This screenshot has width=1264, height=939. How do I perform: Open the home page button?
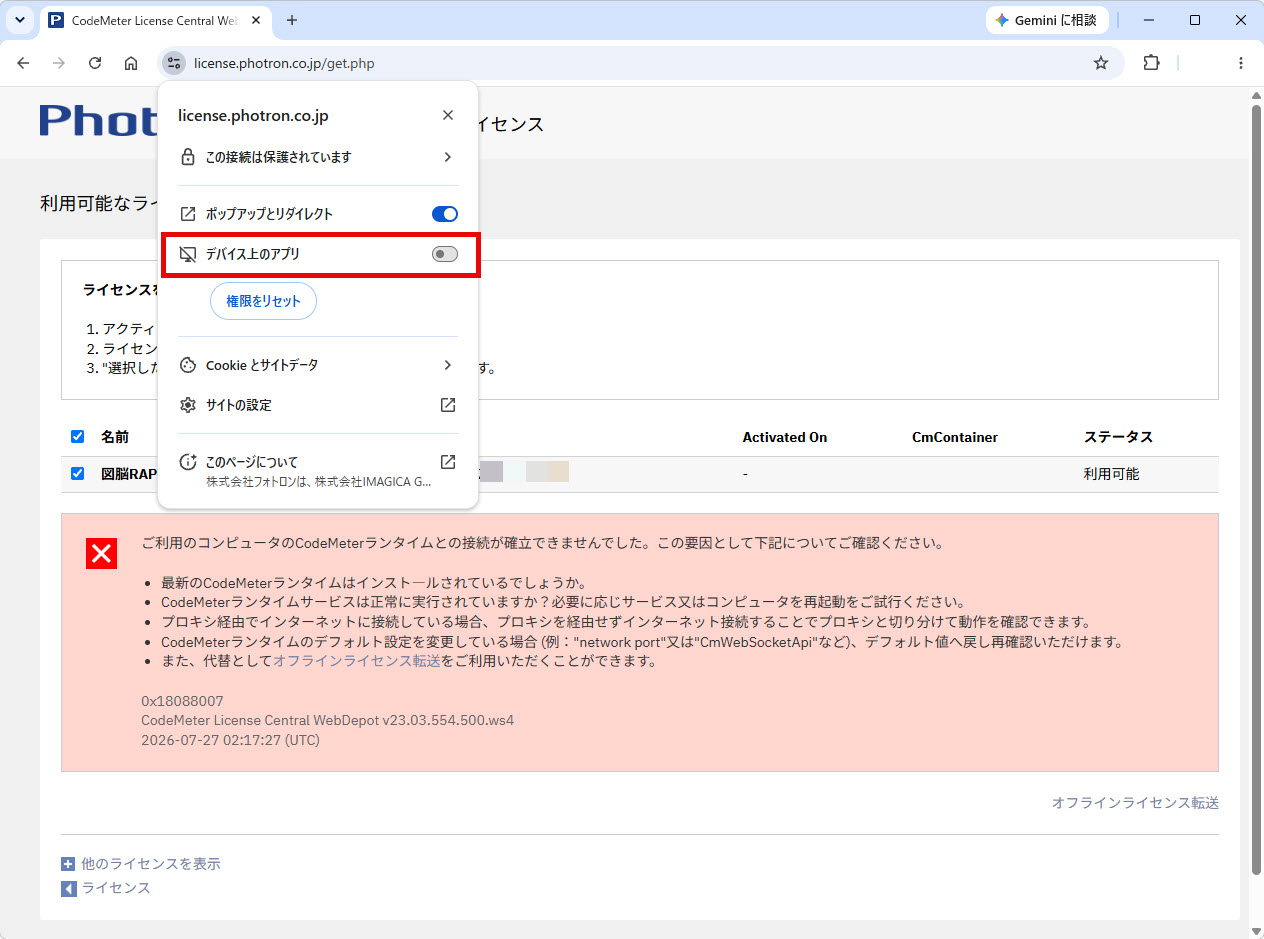(131, 63)
